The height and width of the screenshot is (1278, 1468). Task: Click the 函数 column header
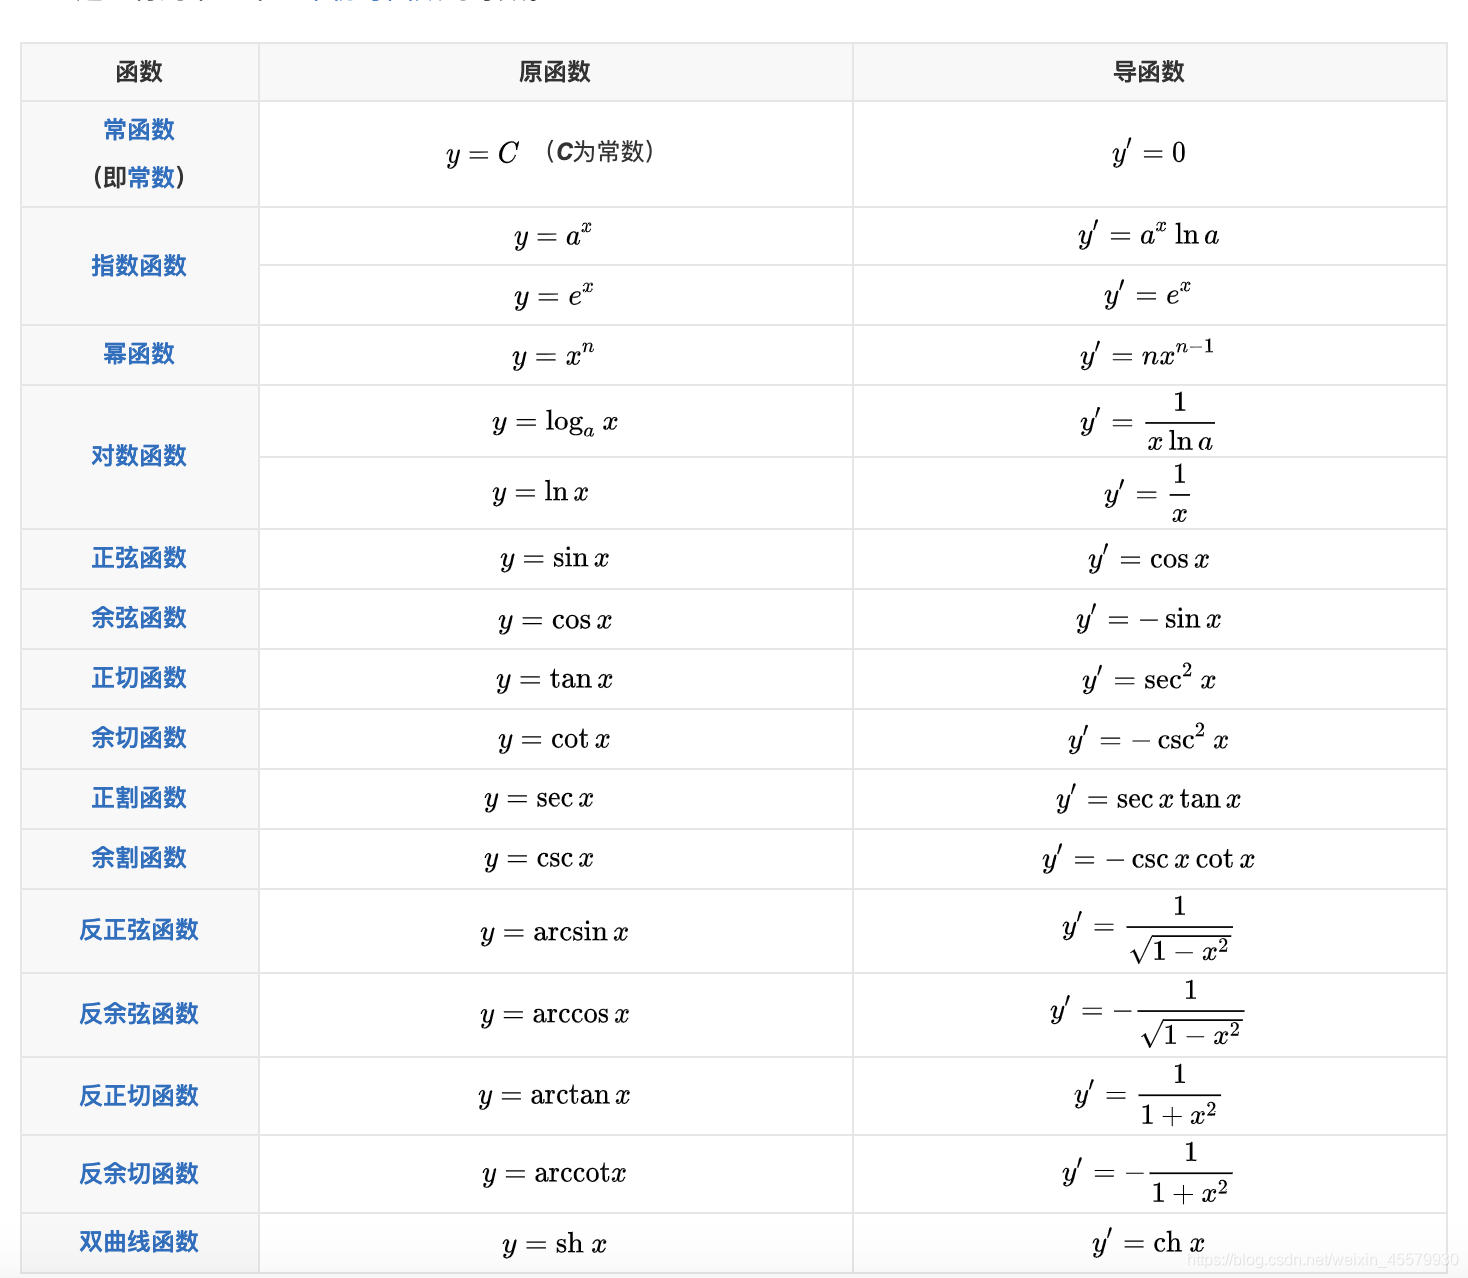click(x=139, y=72)
